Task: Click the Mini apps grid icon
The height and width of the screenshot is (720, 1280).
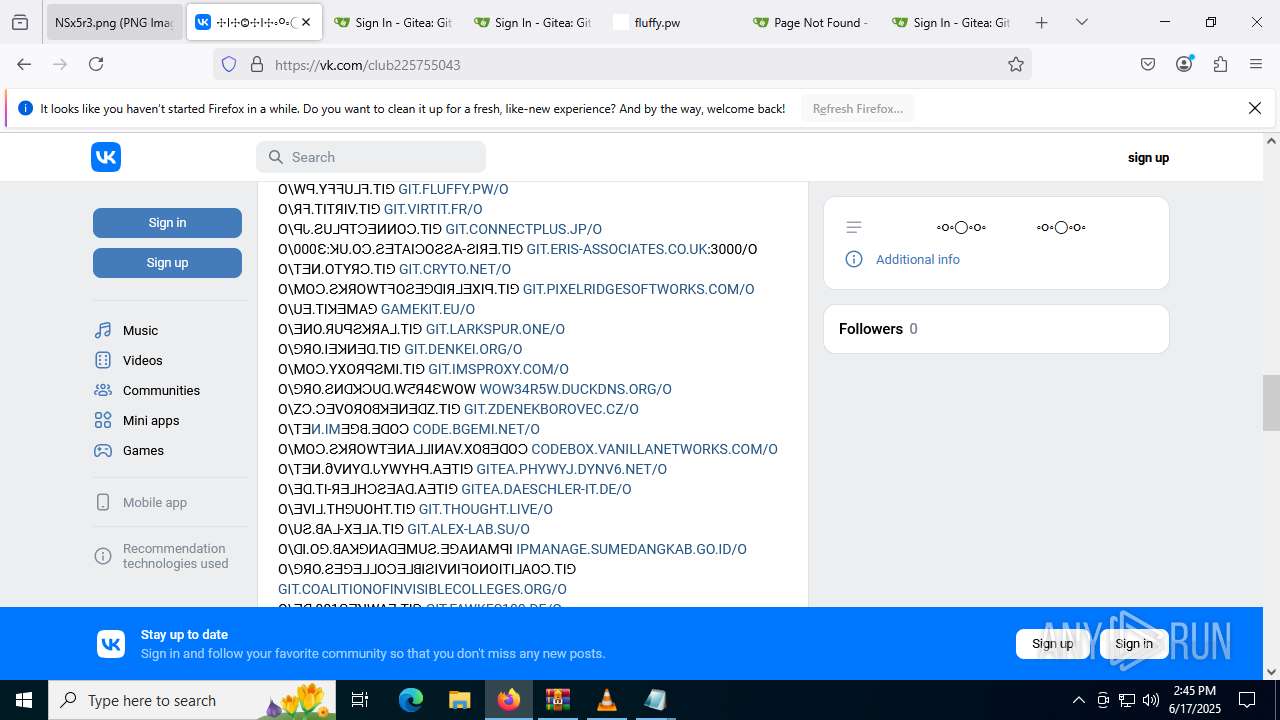Action: click(x=103, y=420)
